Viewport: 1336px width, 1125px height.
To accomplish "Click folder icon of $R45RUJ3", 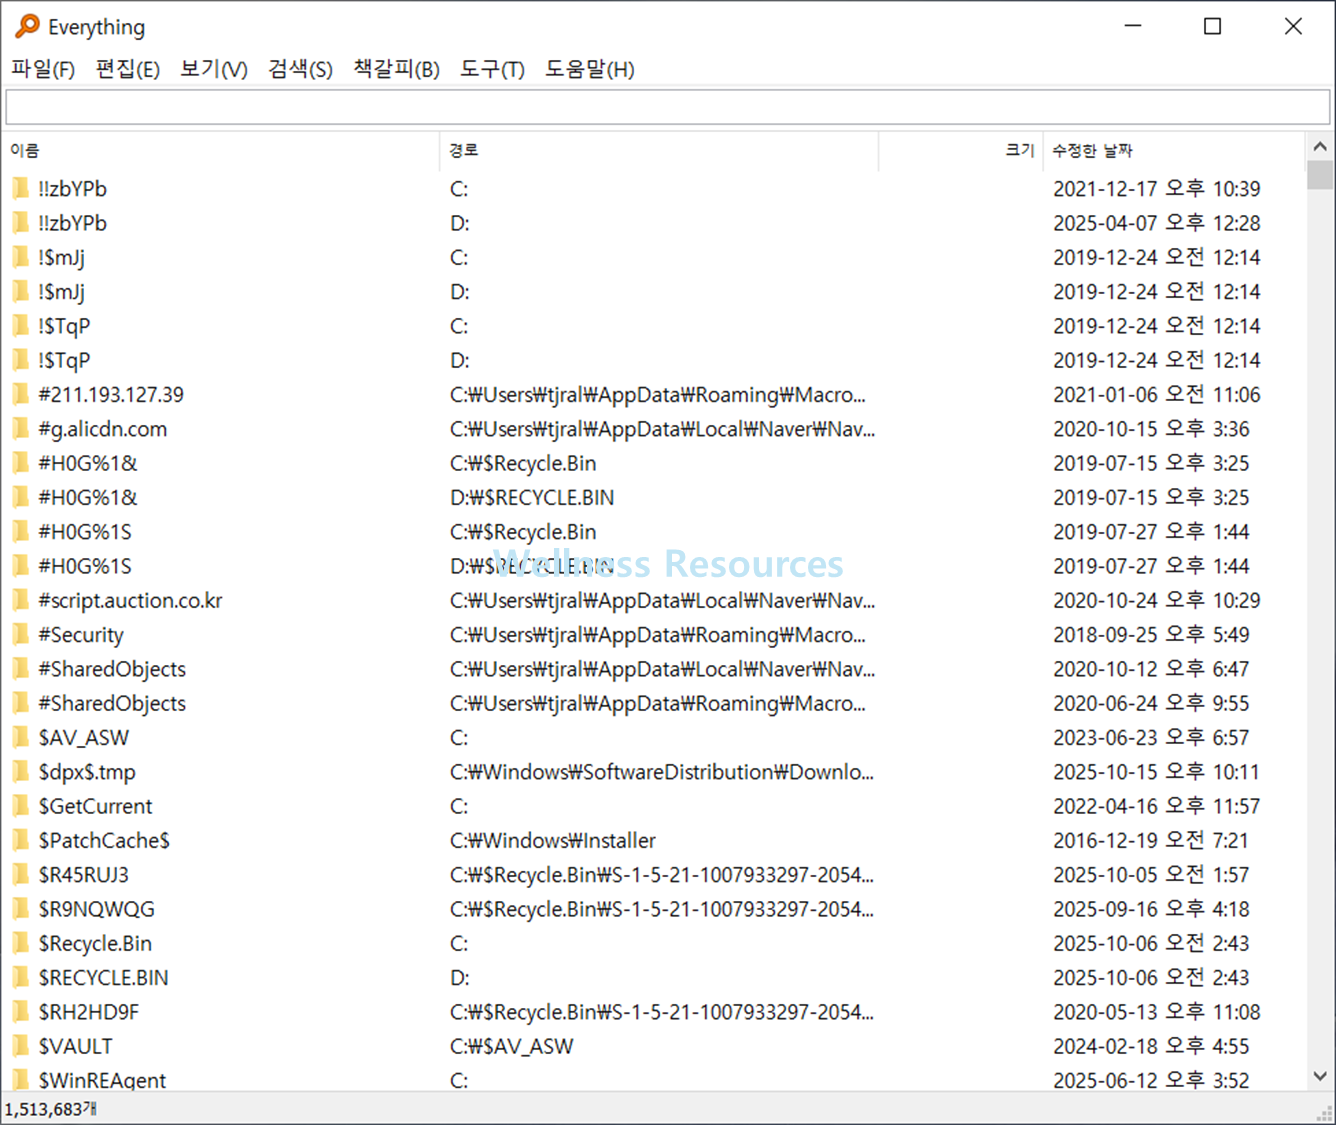I will pyautogui.click(x=21, y=875).
